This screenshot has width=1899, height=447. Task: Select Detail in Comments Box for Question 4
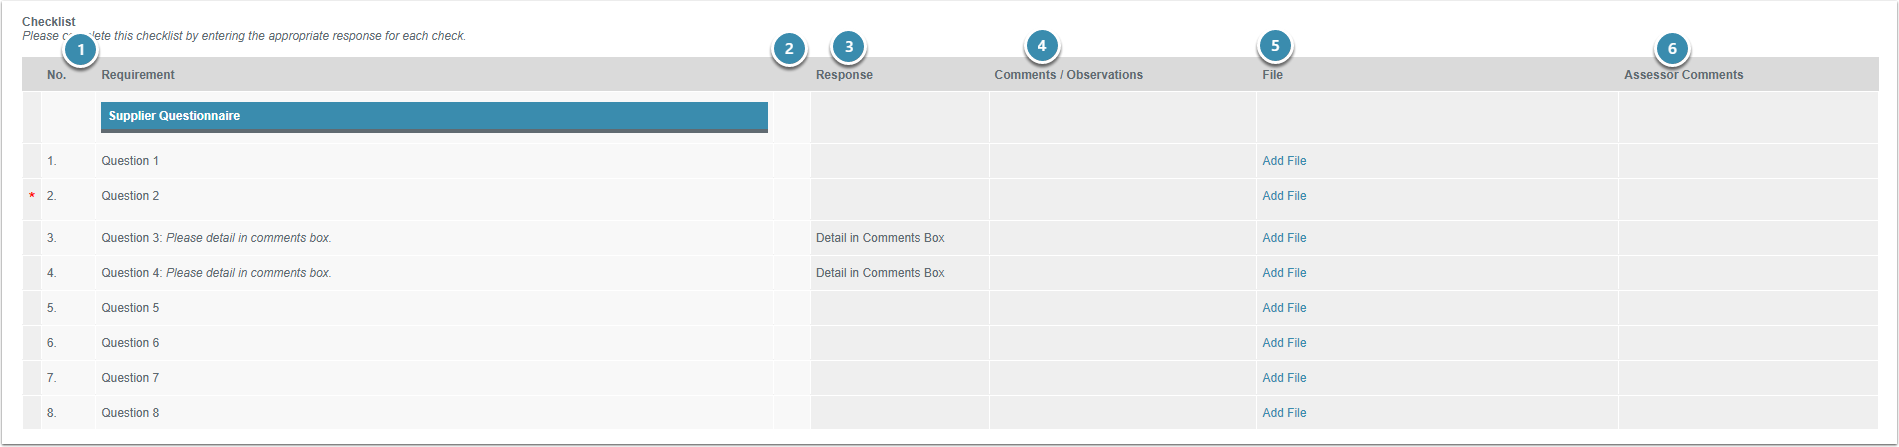tap(880, 273)
